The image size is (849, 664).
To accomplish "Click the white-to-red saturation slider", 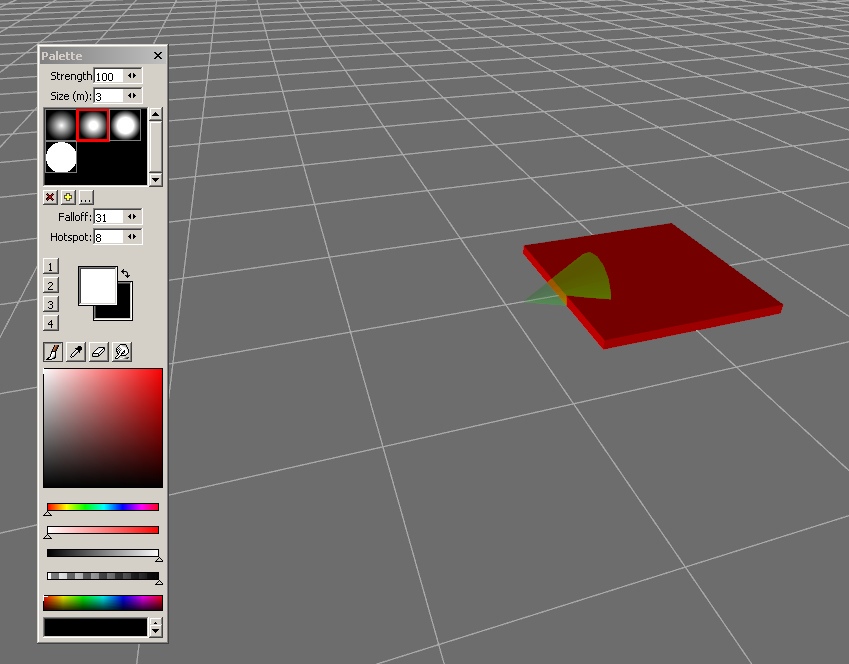I will click(x=103, y=530).
